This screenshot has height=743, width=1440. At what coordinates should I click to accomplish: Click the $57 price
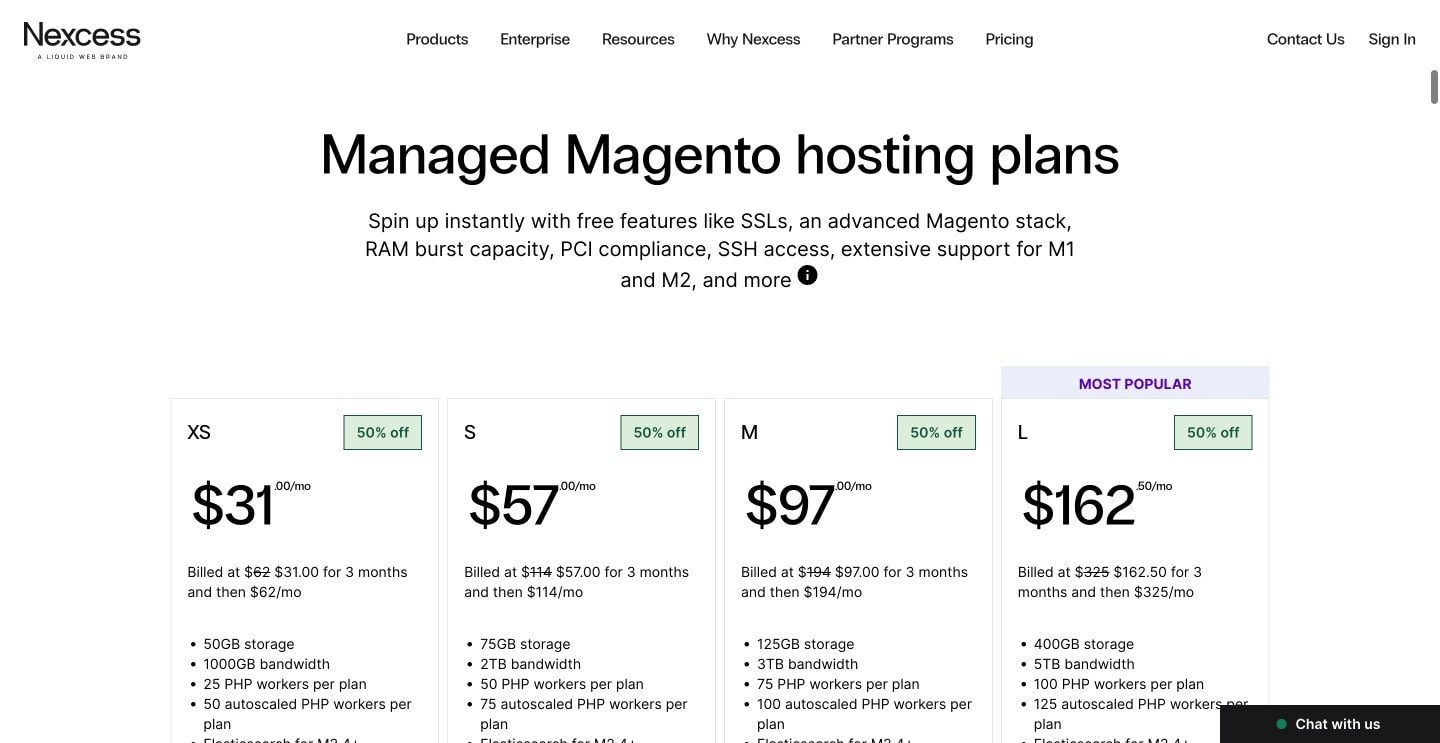point(513,505)
